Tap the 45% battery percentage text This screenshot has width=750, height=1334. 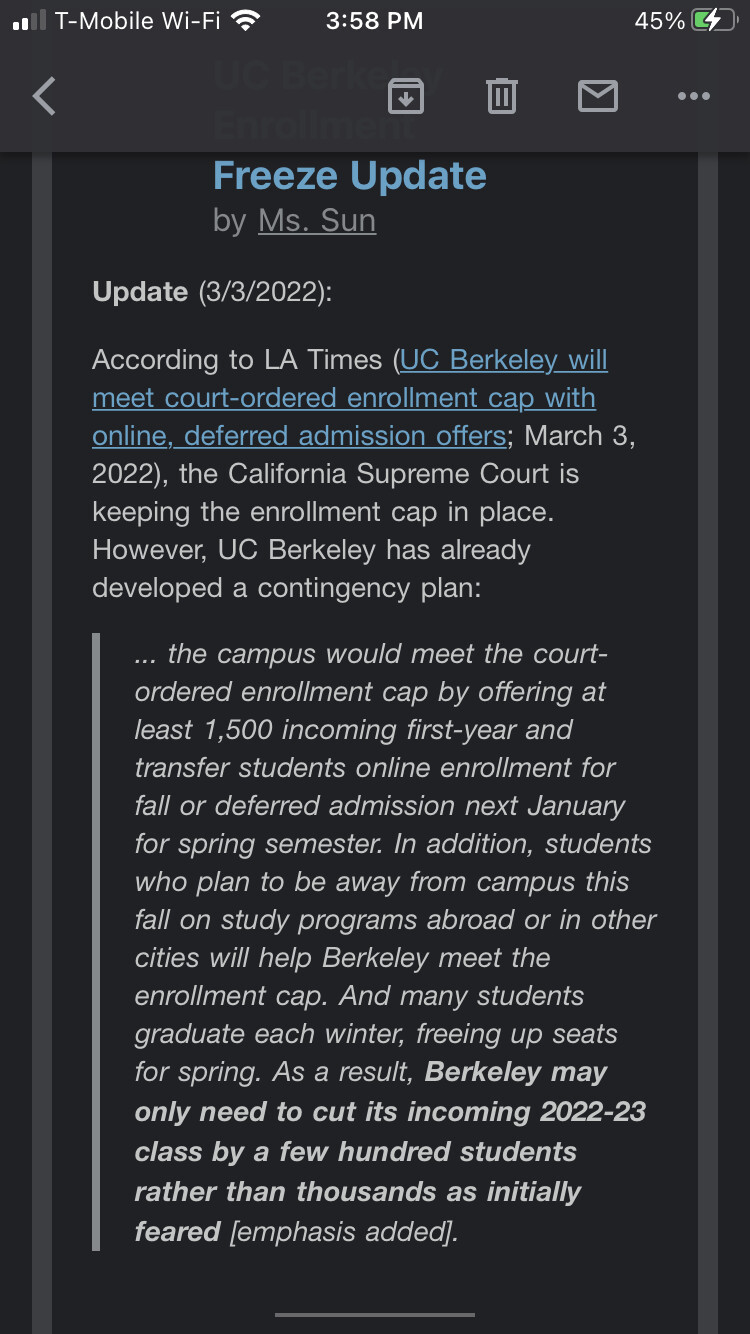click(659, 21)
